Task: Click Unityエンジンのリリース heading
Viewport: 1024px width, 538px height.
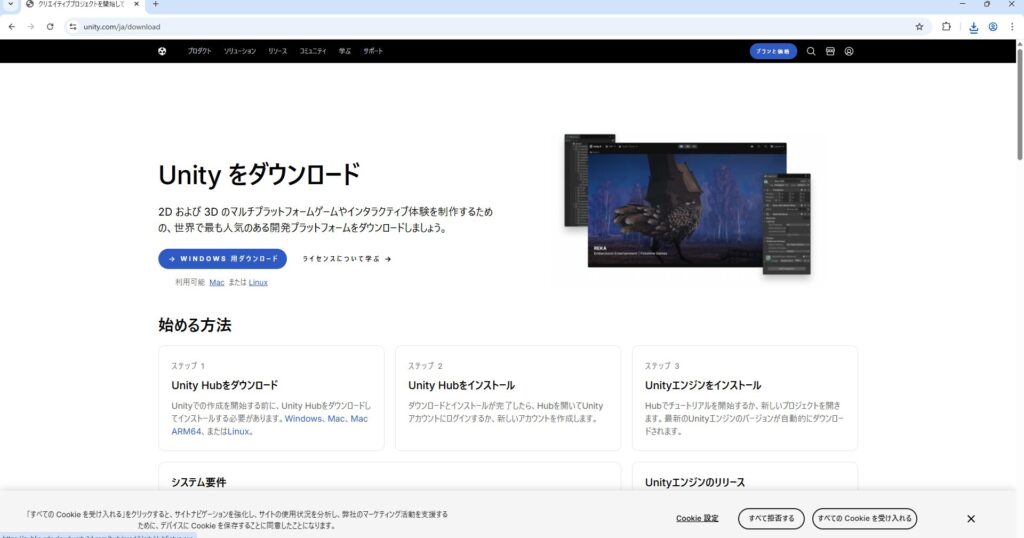Action: pyautogui.click(x=695, y=483)
